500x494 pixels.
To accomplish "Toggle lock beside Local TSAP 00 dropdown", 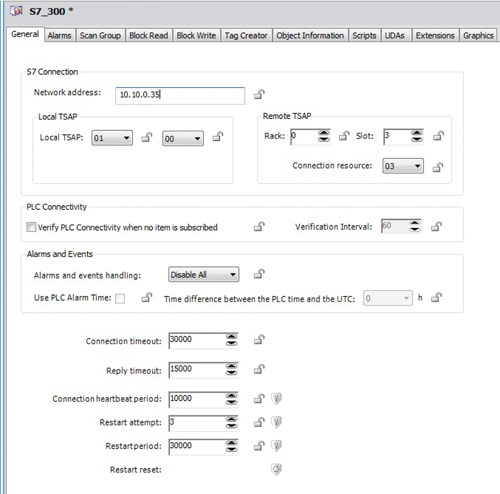I will [218, 136].
